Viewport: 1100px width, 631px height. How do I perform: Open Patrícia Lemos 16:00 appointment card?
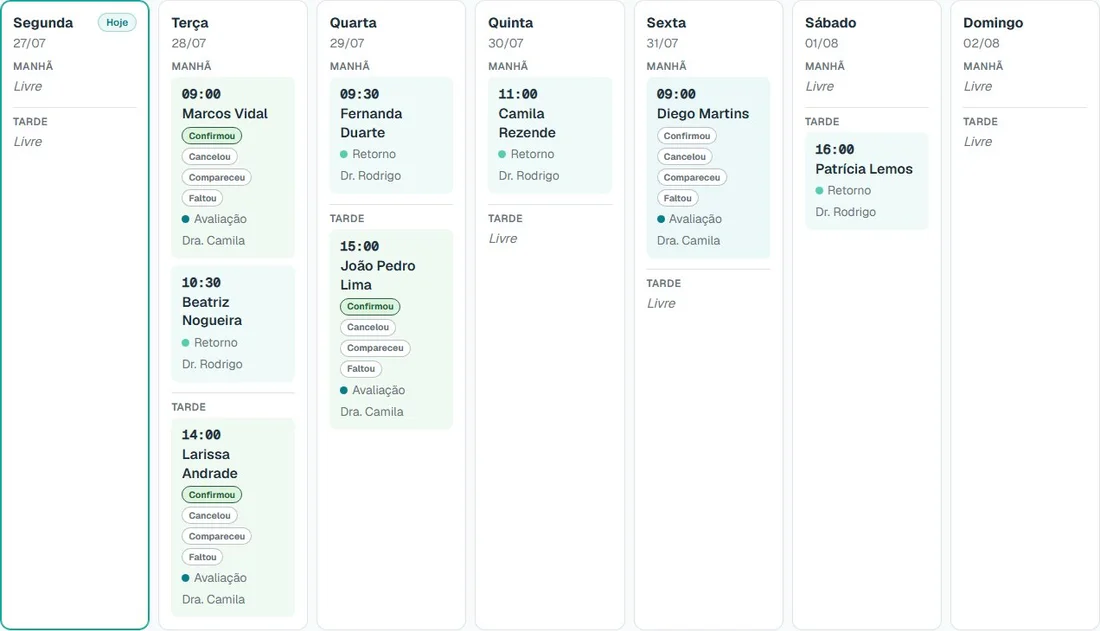(866, 180)
